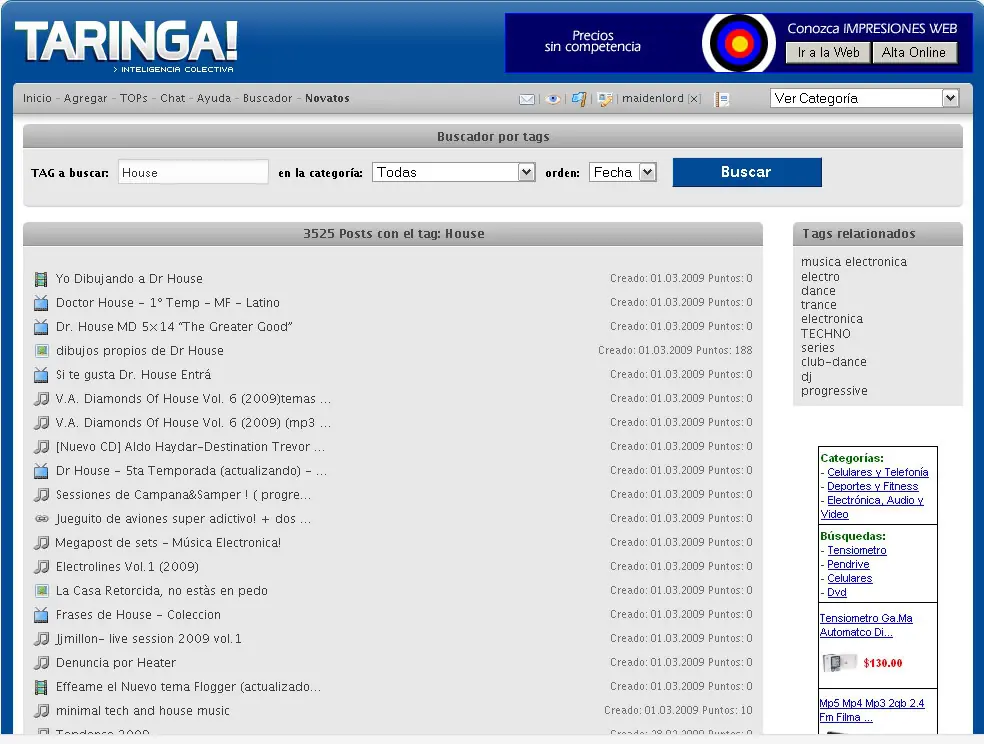
Task: Click TV icon beside Dr. House MD 5x14
Action: [x=41, y=327]
